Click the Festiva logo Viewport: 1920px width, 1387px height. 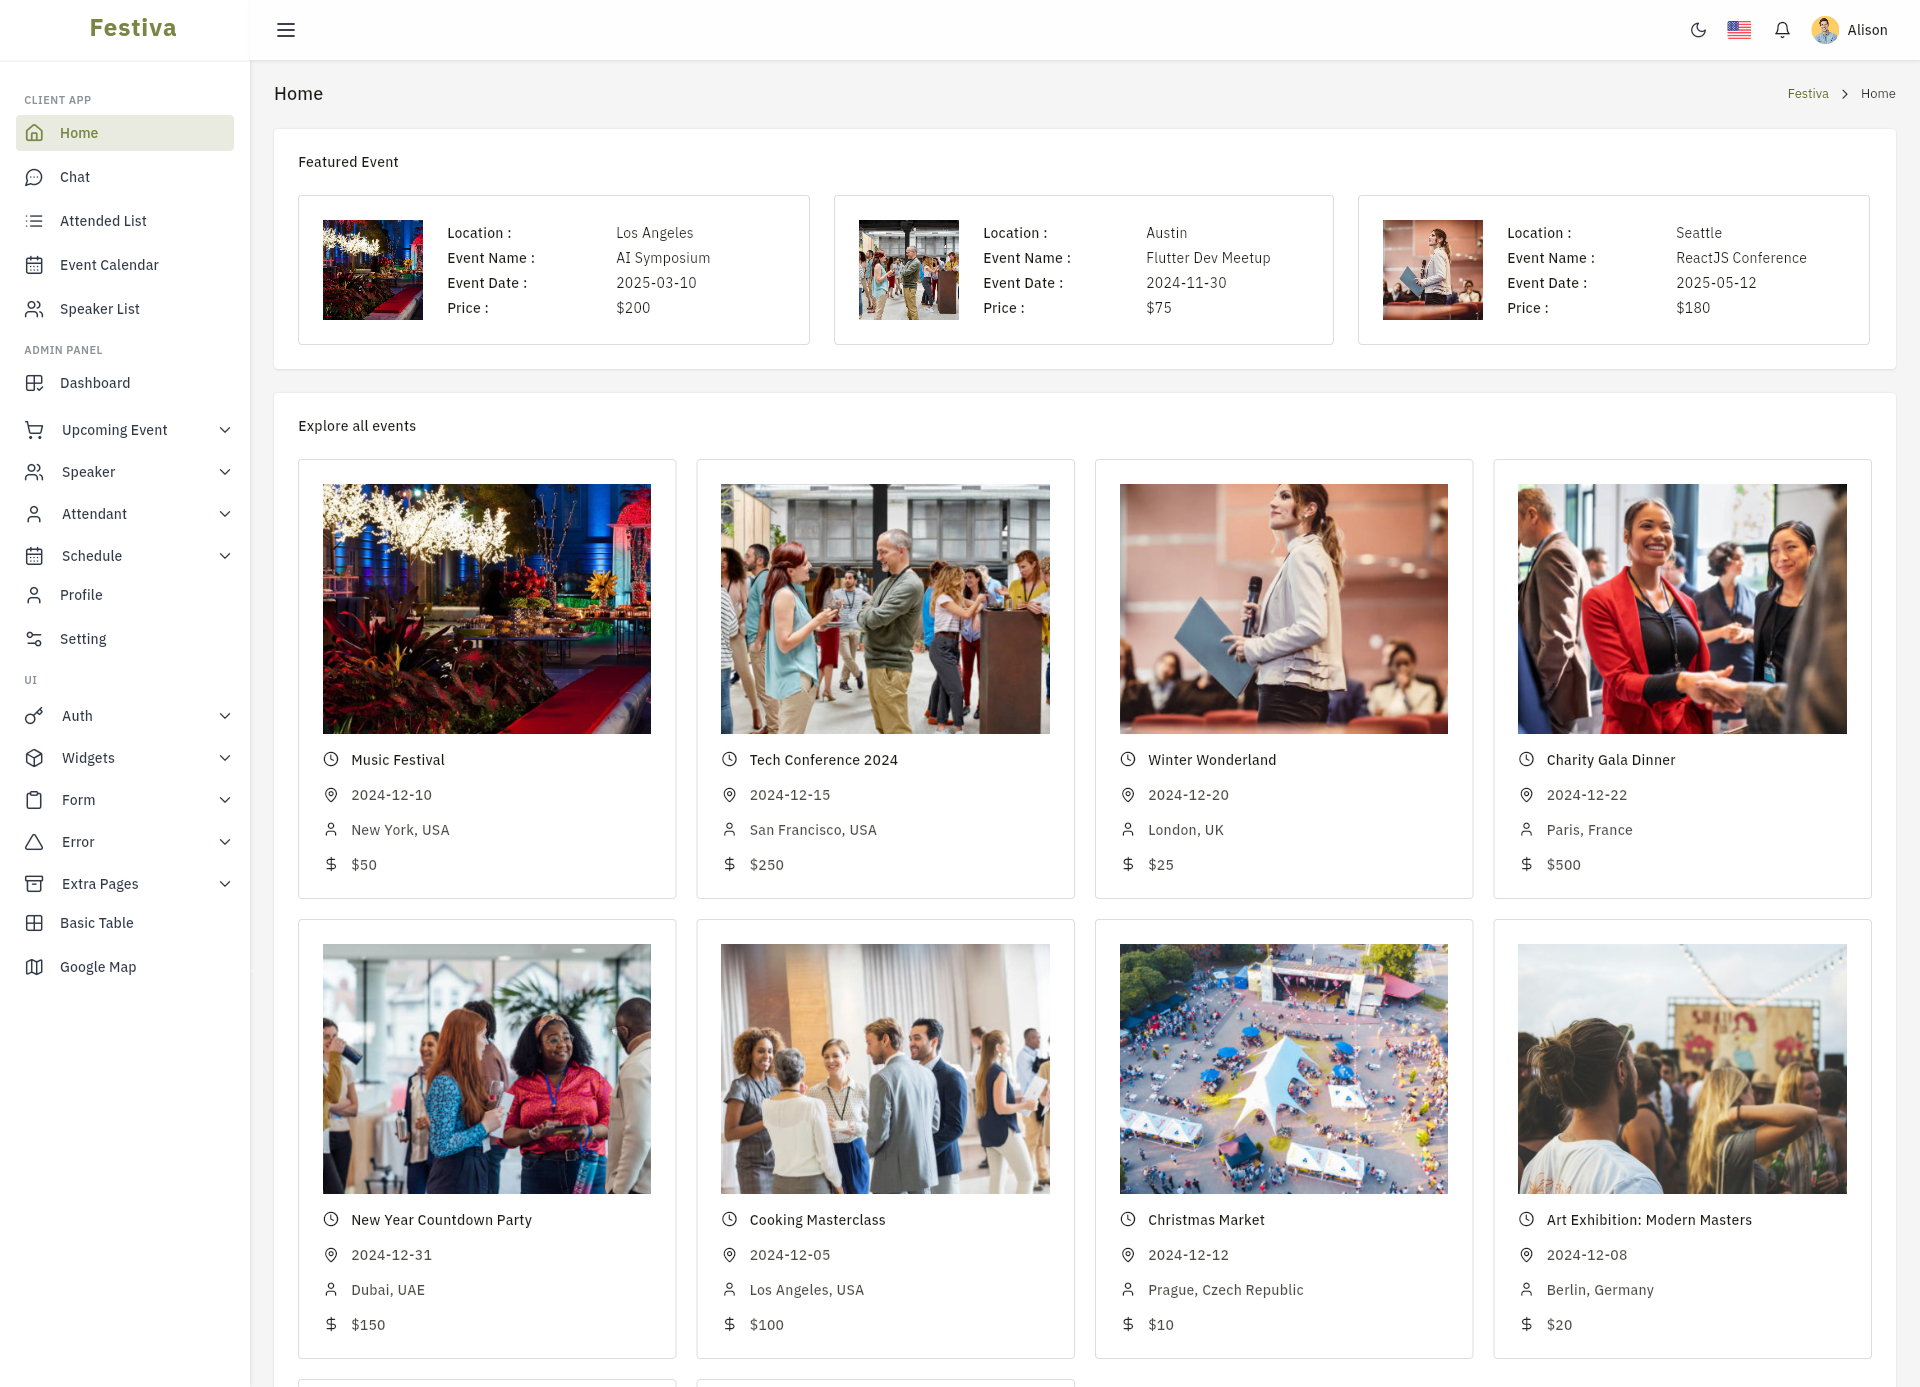tap(133, 28)
